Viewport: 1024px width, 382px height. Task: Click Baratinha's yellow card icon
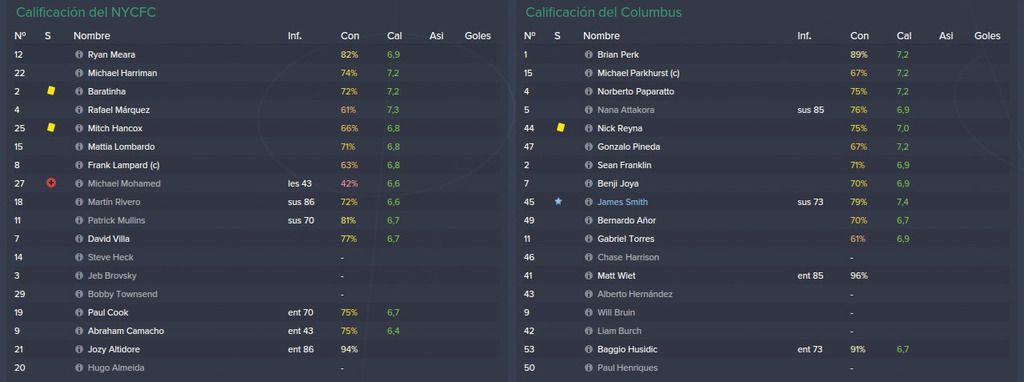tap(51, 91)
